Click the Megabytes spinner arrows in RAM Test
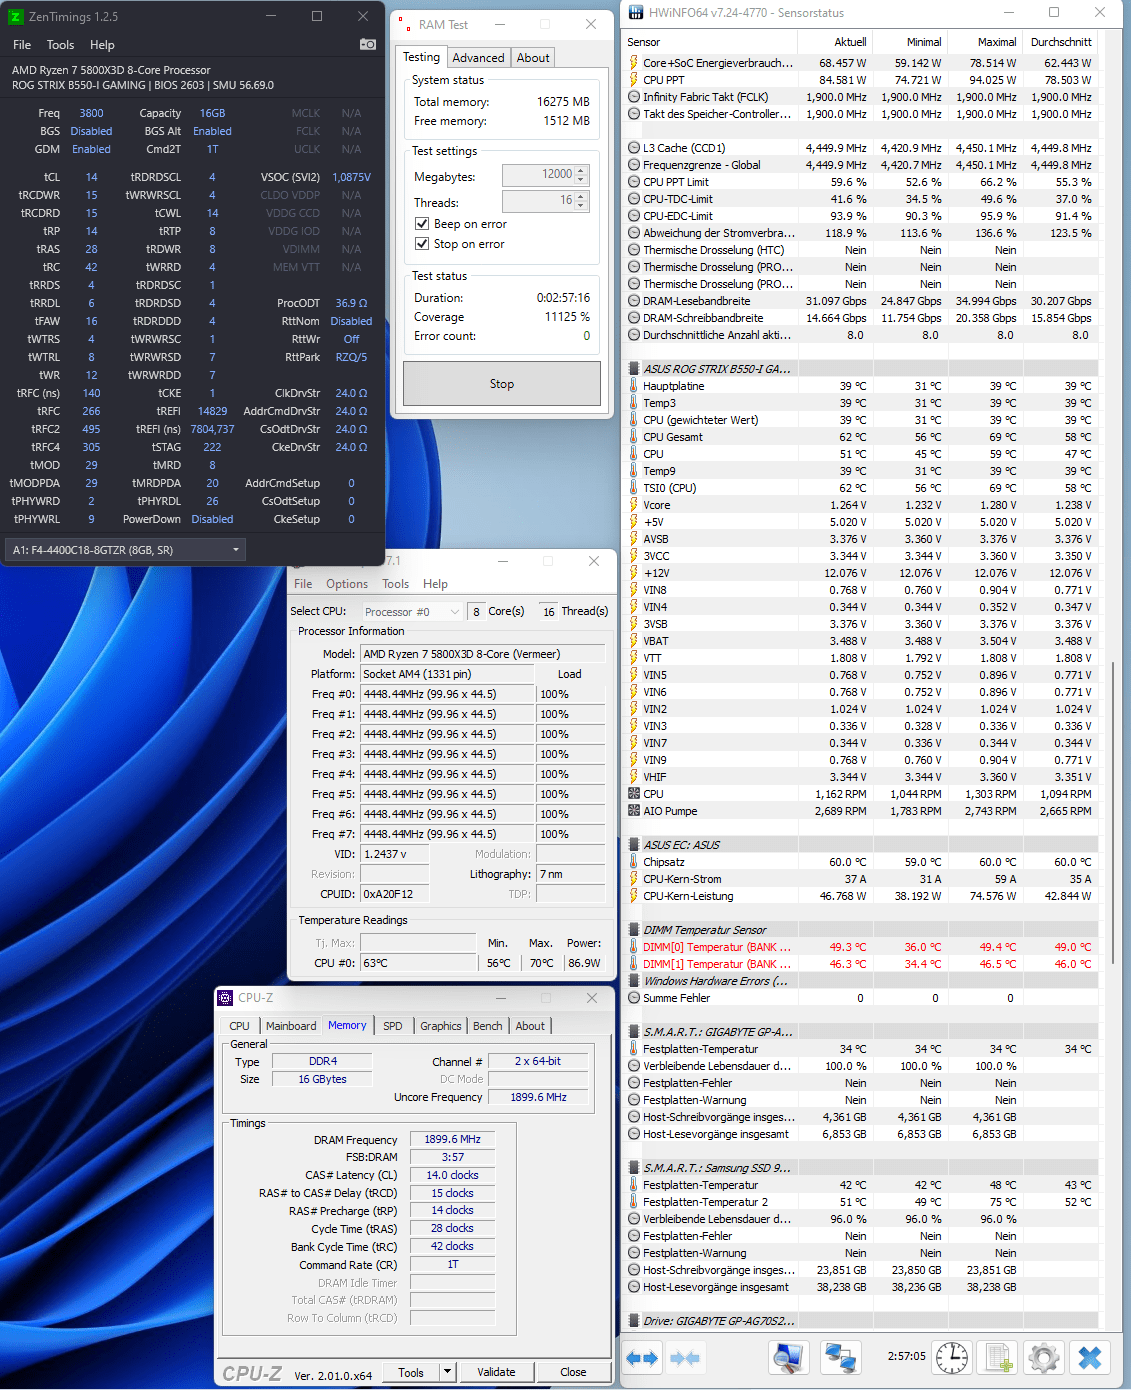This screenshot has width=1131, height=1390. coord(582,175)
